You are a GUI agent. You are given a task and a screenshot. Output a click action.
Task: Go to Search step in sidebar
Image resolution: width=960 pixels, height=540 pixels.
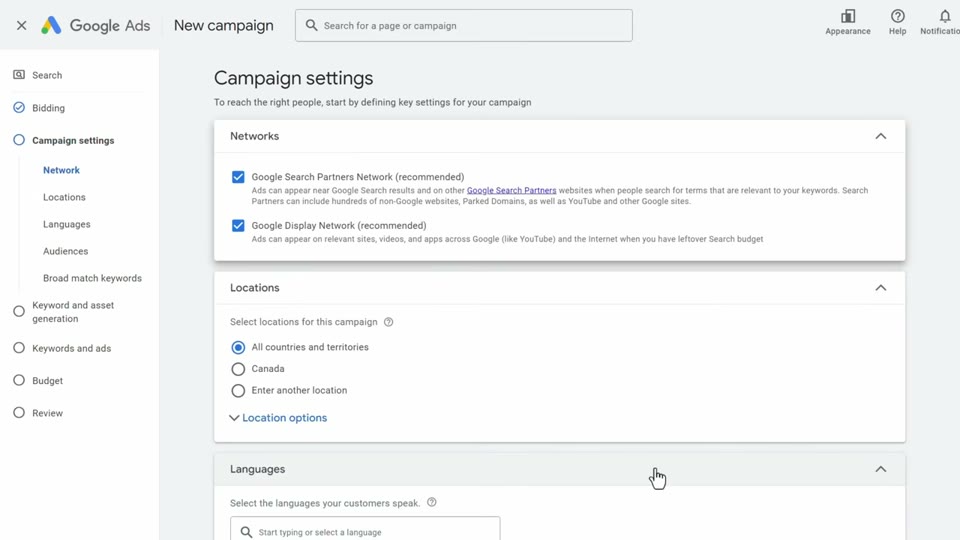47,75
